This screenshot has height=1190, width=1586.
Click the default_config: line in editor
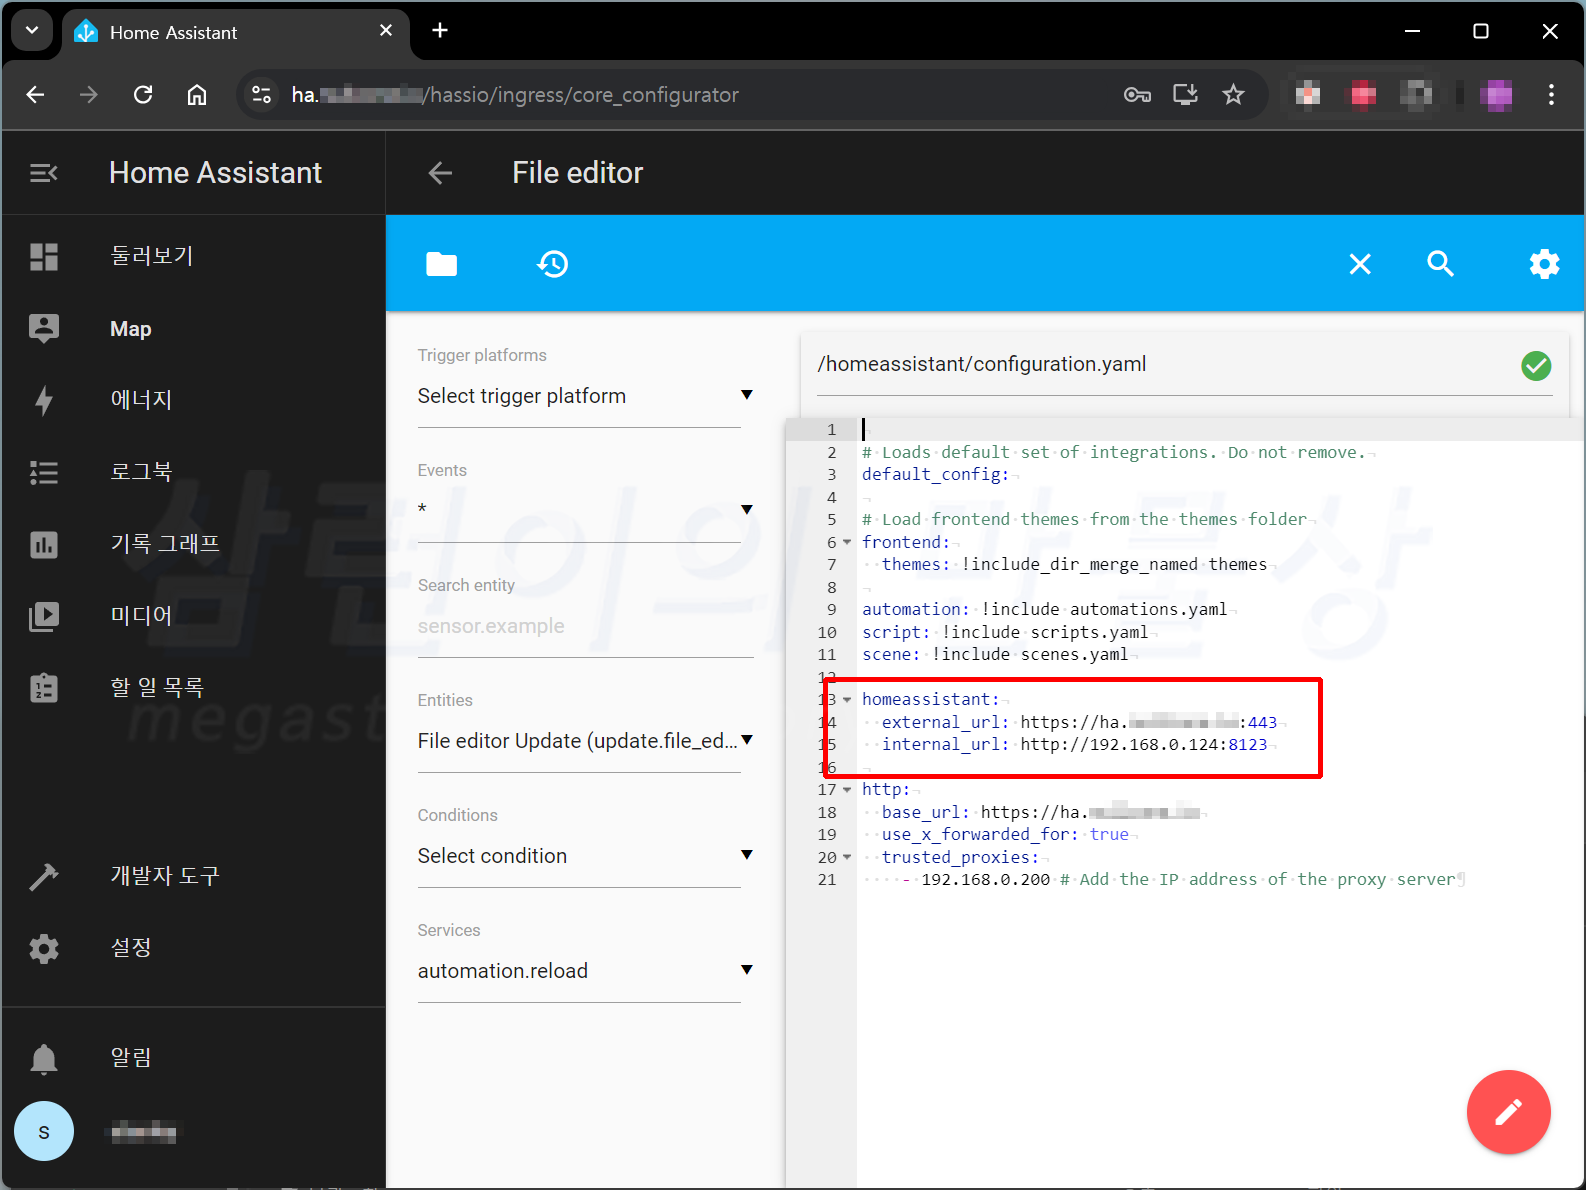[935, 475]
